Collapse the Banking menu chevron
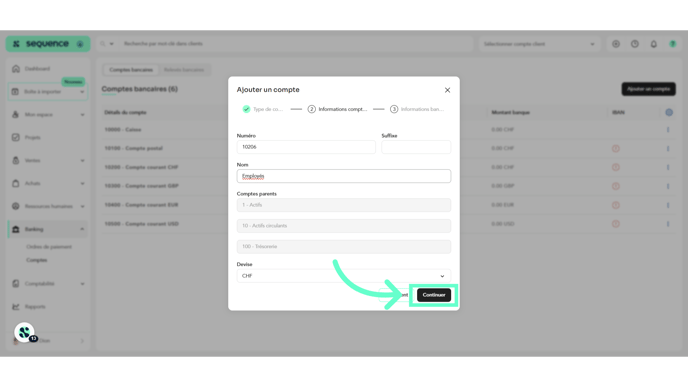 coord(82,229)
